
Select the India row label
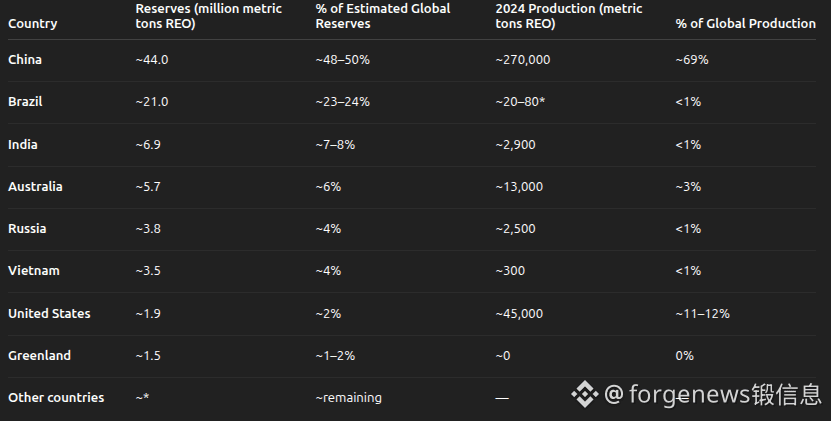(x=23, y=144)
